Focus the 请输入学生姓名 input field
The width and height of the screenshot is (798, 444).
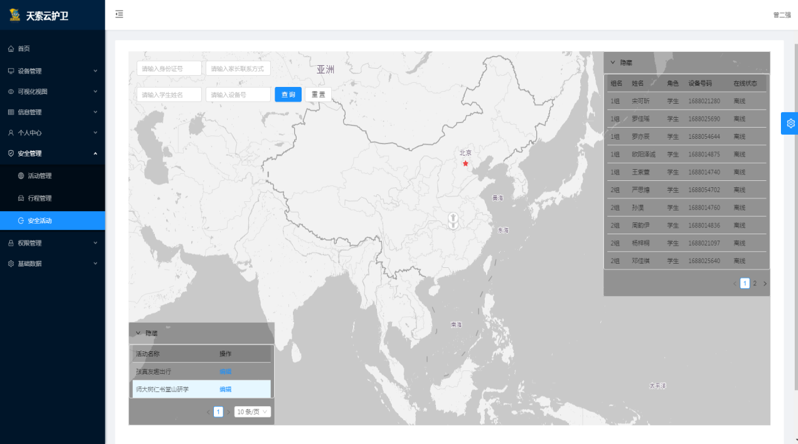point(169,94)
